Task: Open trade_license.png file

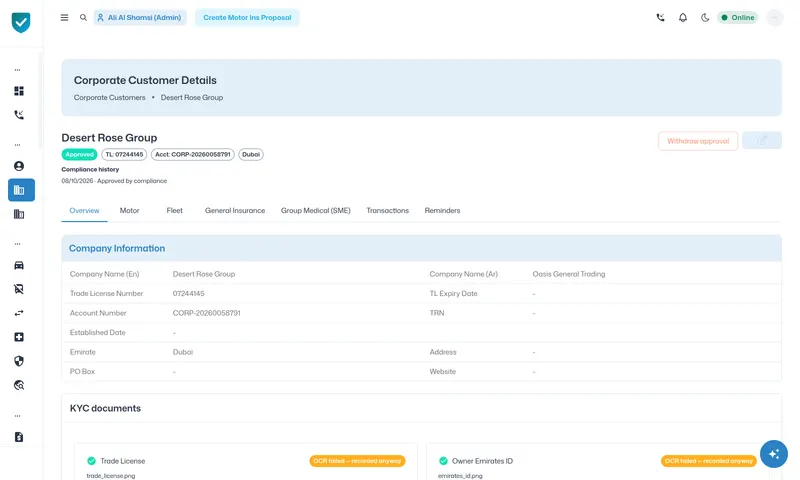Action: 111,476
